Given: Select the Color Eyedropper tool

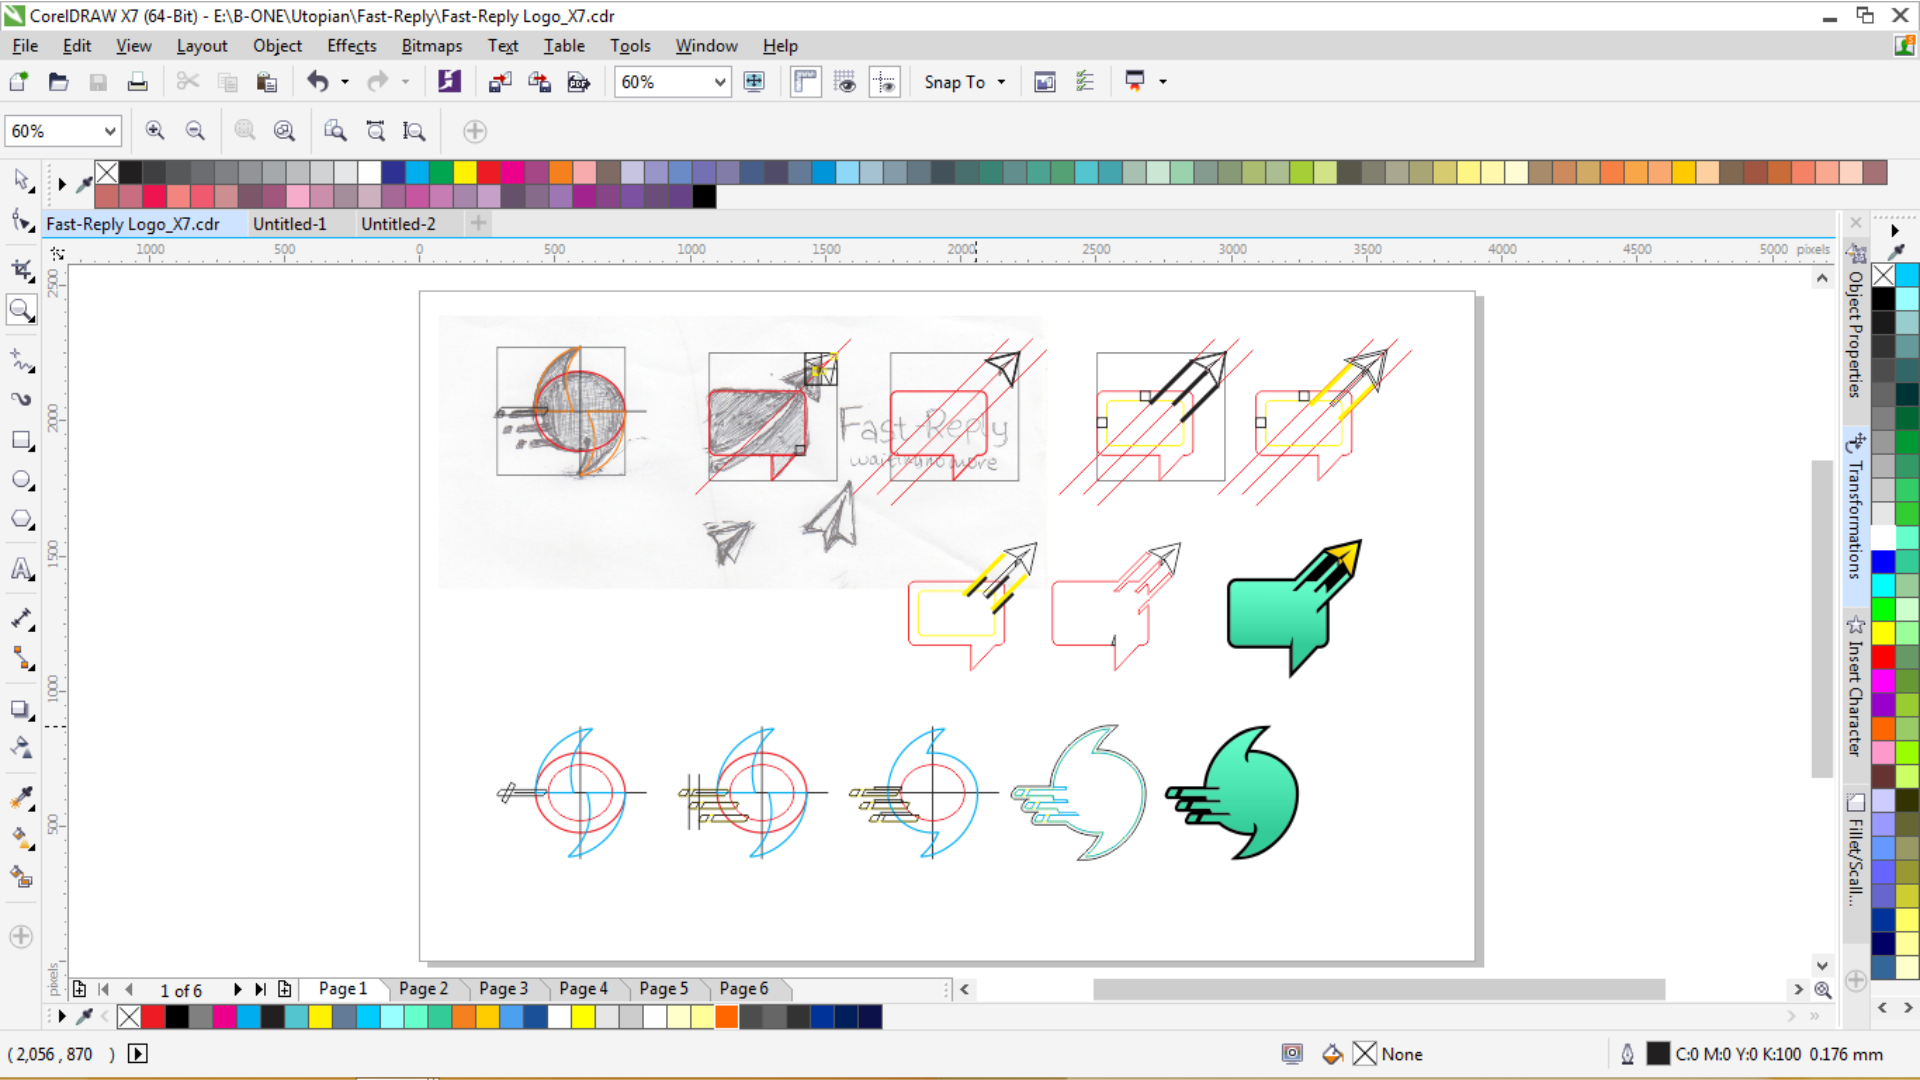Looking at the screenshot, I should [21, 797].
